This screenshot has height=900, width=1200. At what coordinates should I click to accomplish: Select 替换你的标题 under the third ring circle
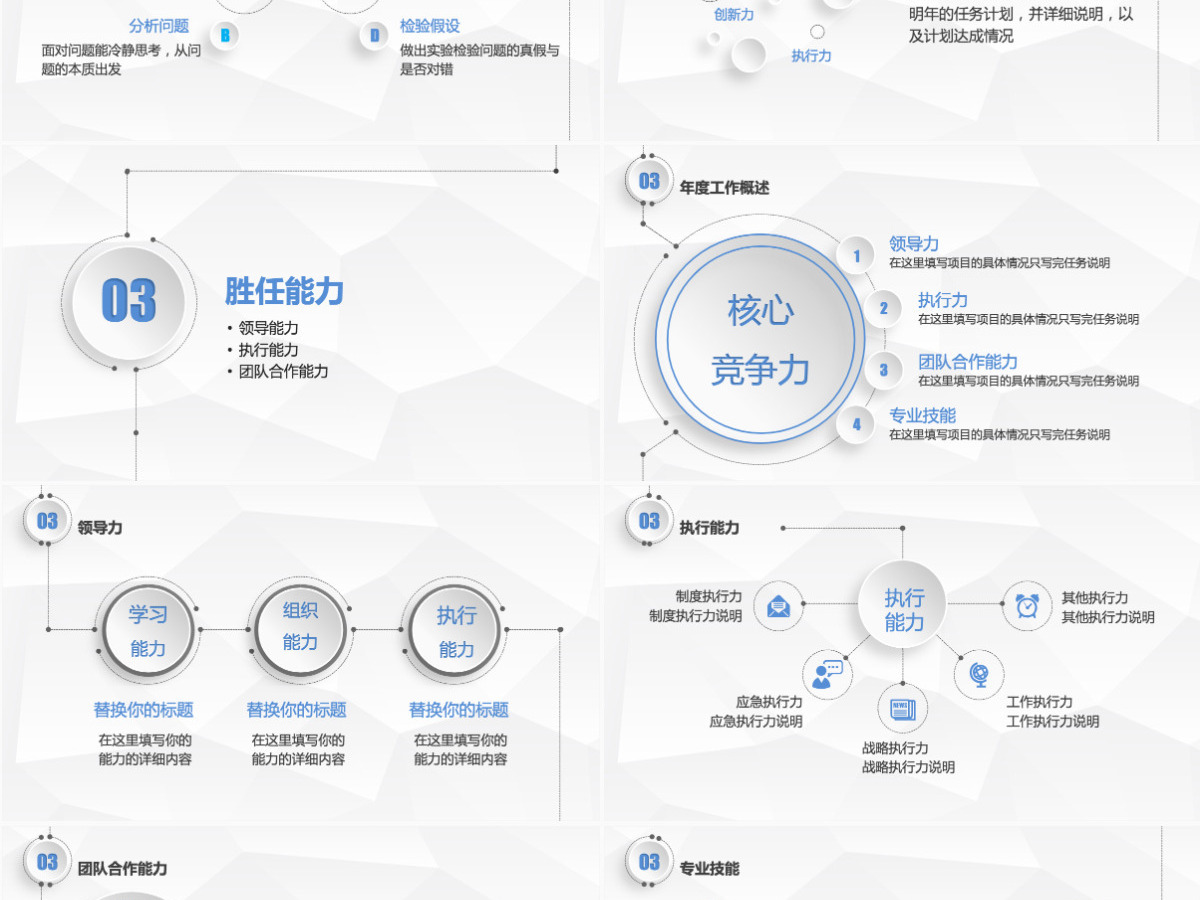pyautogui.click(x=459, y=710)
